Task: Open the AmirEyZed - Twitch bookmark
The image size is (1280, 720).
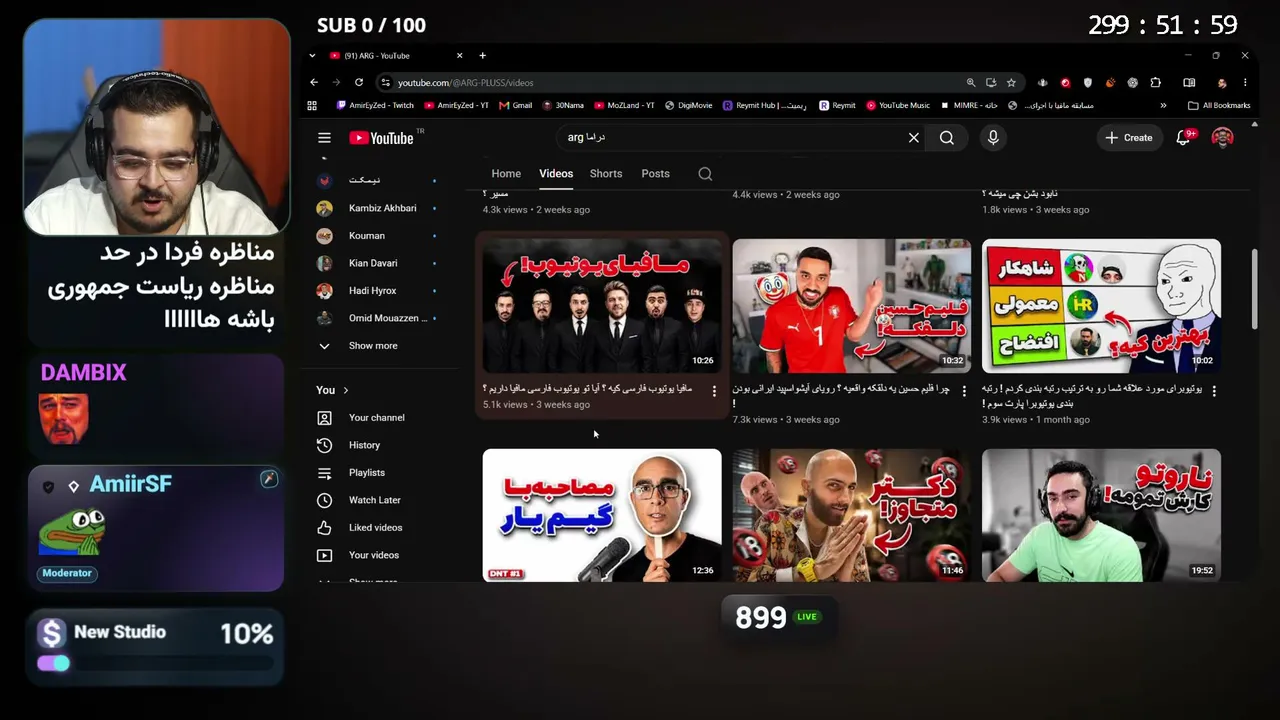Action: [x=375, y=105]
